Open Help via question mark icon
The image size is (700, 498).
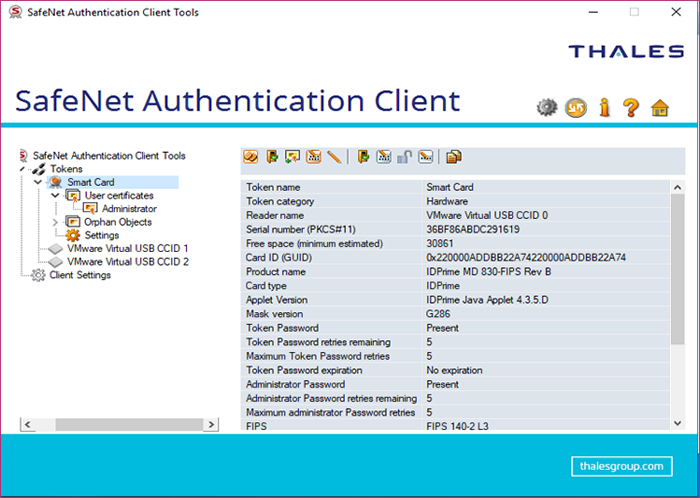pos(631,108)
